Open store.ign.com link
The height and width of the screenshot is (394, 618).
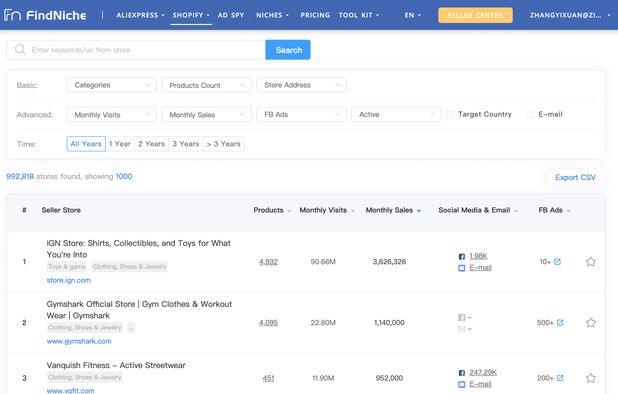pyautogui.click(x=69, y=280)
